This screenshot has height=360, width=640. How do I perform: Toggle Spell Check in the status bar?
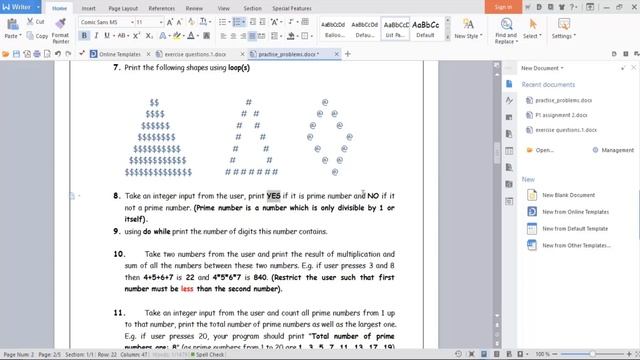[207, 355]
